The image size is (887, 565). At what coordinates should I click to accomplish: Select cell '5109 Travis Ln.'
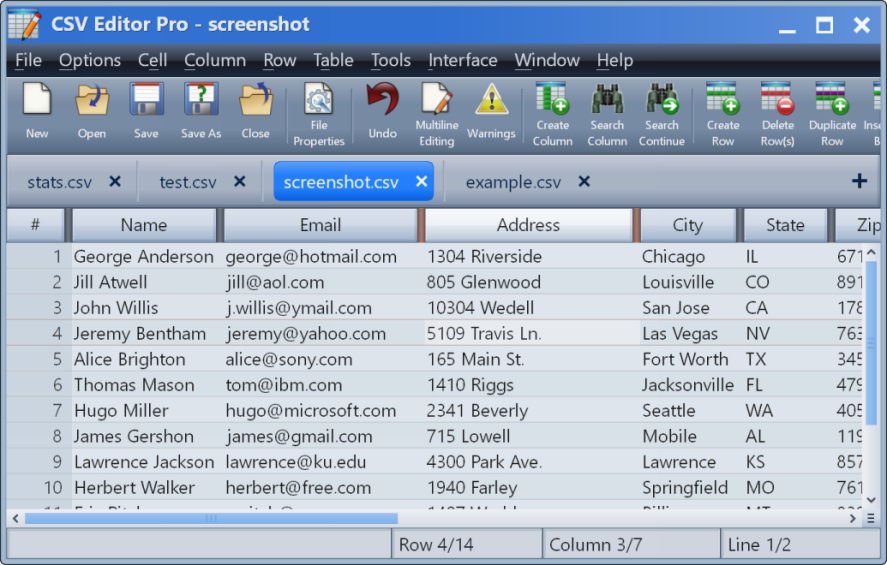pos(532,333)
